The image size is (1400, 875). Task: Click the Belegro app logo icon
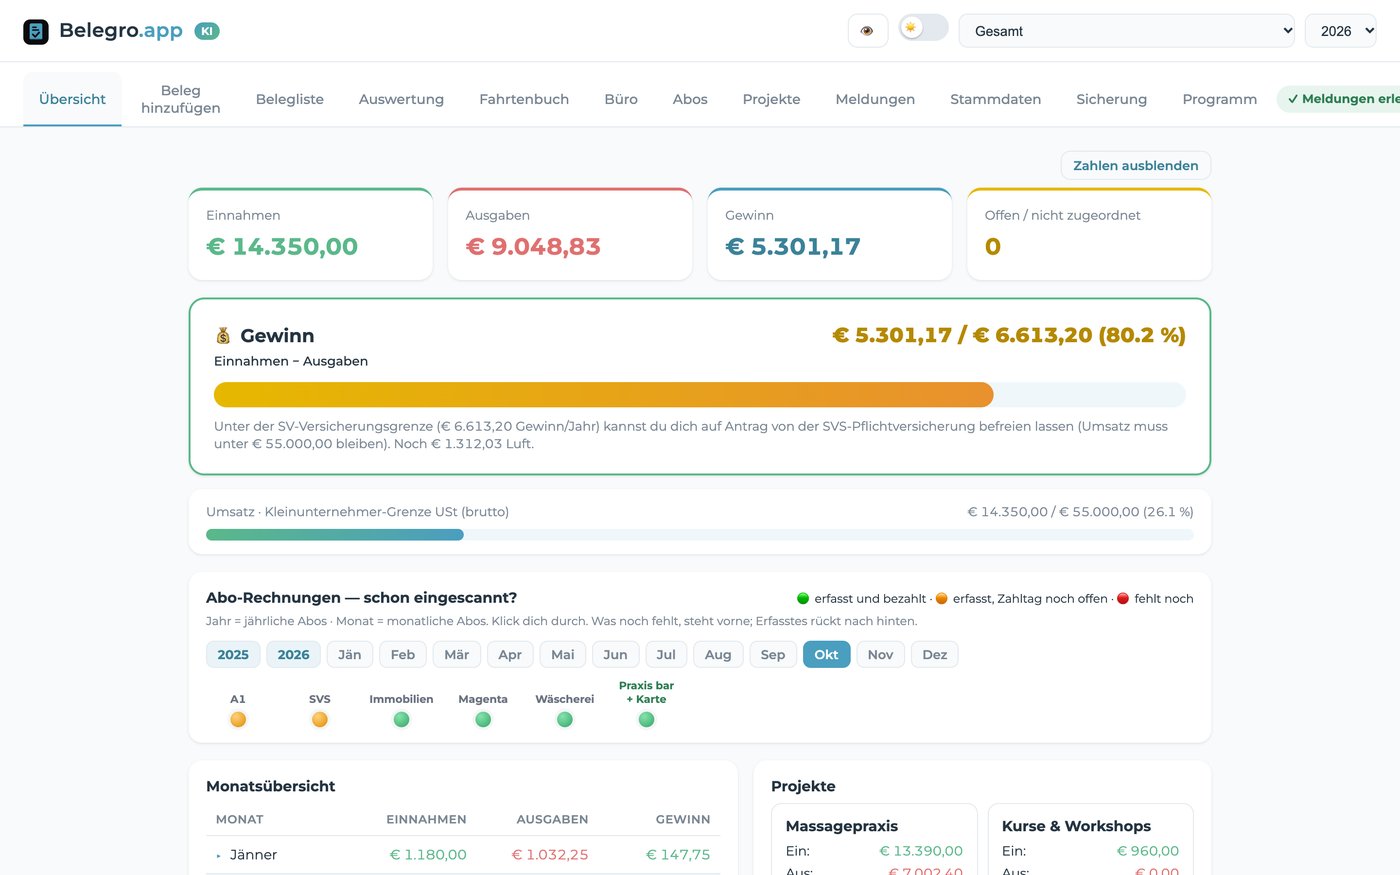tap(36, 31)
